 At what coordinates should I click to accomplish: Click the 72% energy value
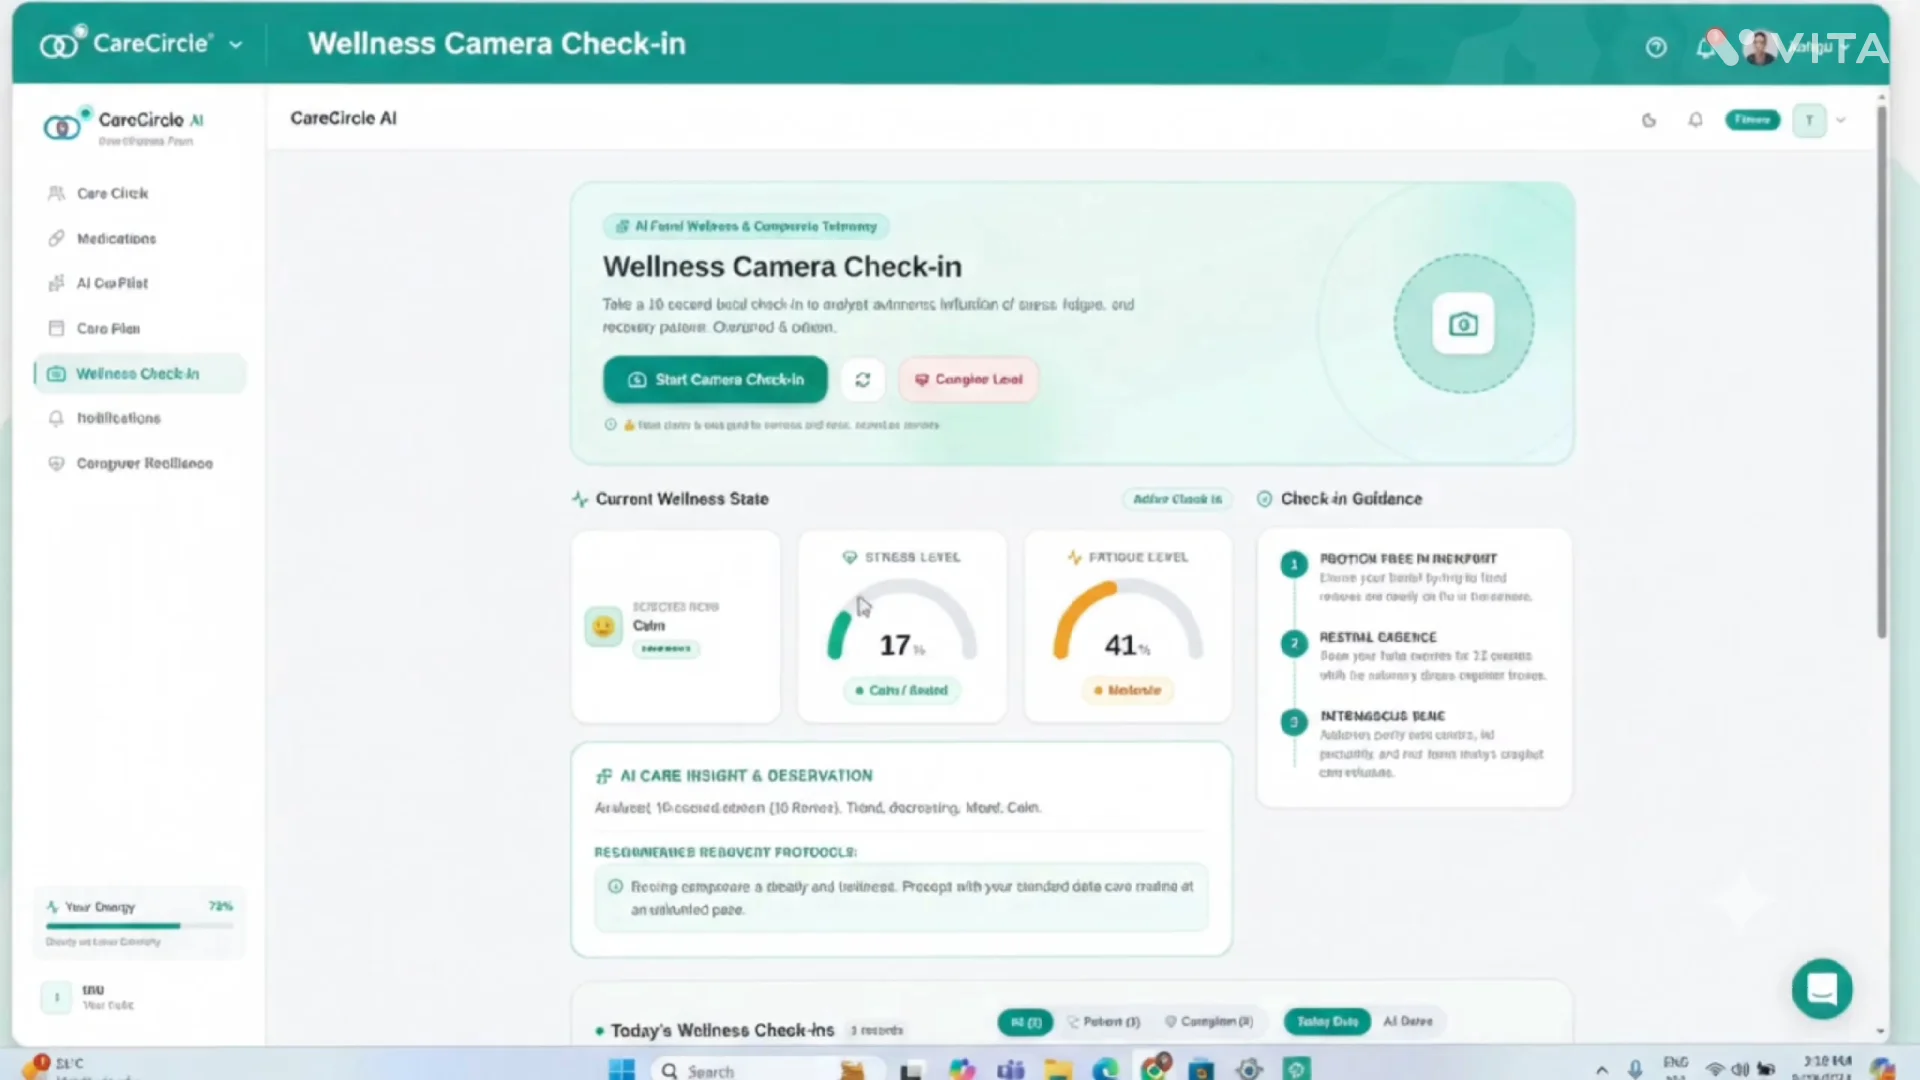[221, 906]
